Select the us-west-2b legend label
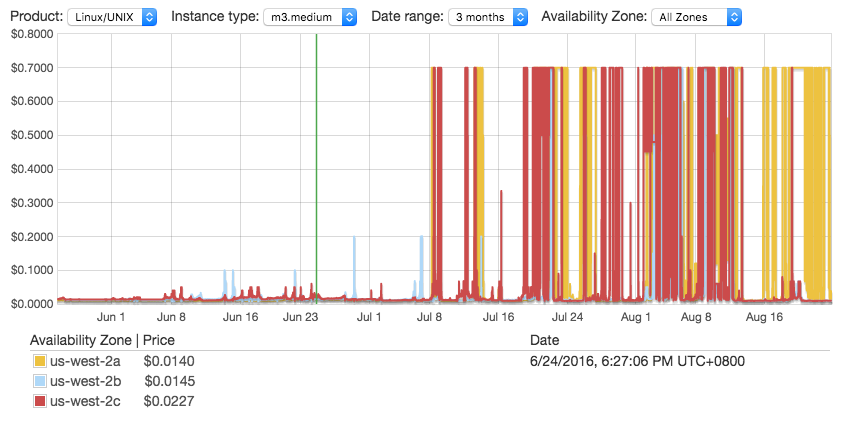The height and width of the screenshot is (430, 846). coord(85,381)
